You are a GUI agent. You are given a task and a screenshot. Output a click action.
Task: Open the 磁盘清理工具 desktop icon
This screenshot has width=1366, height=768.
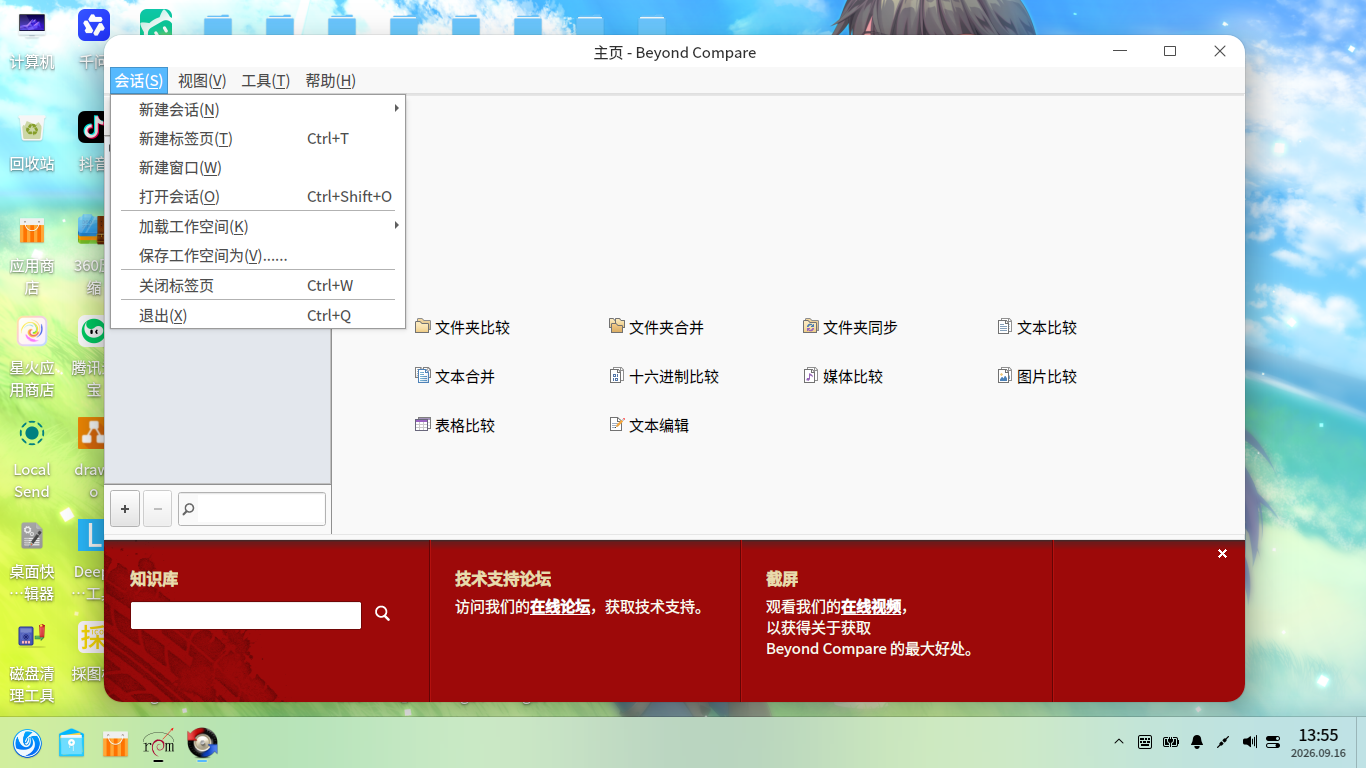pos(32,663)
